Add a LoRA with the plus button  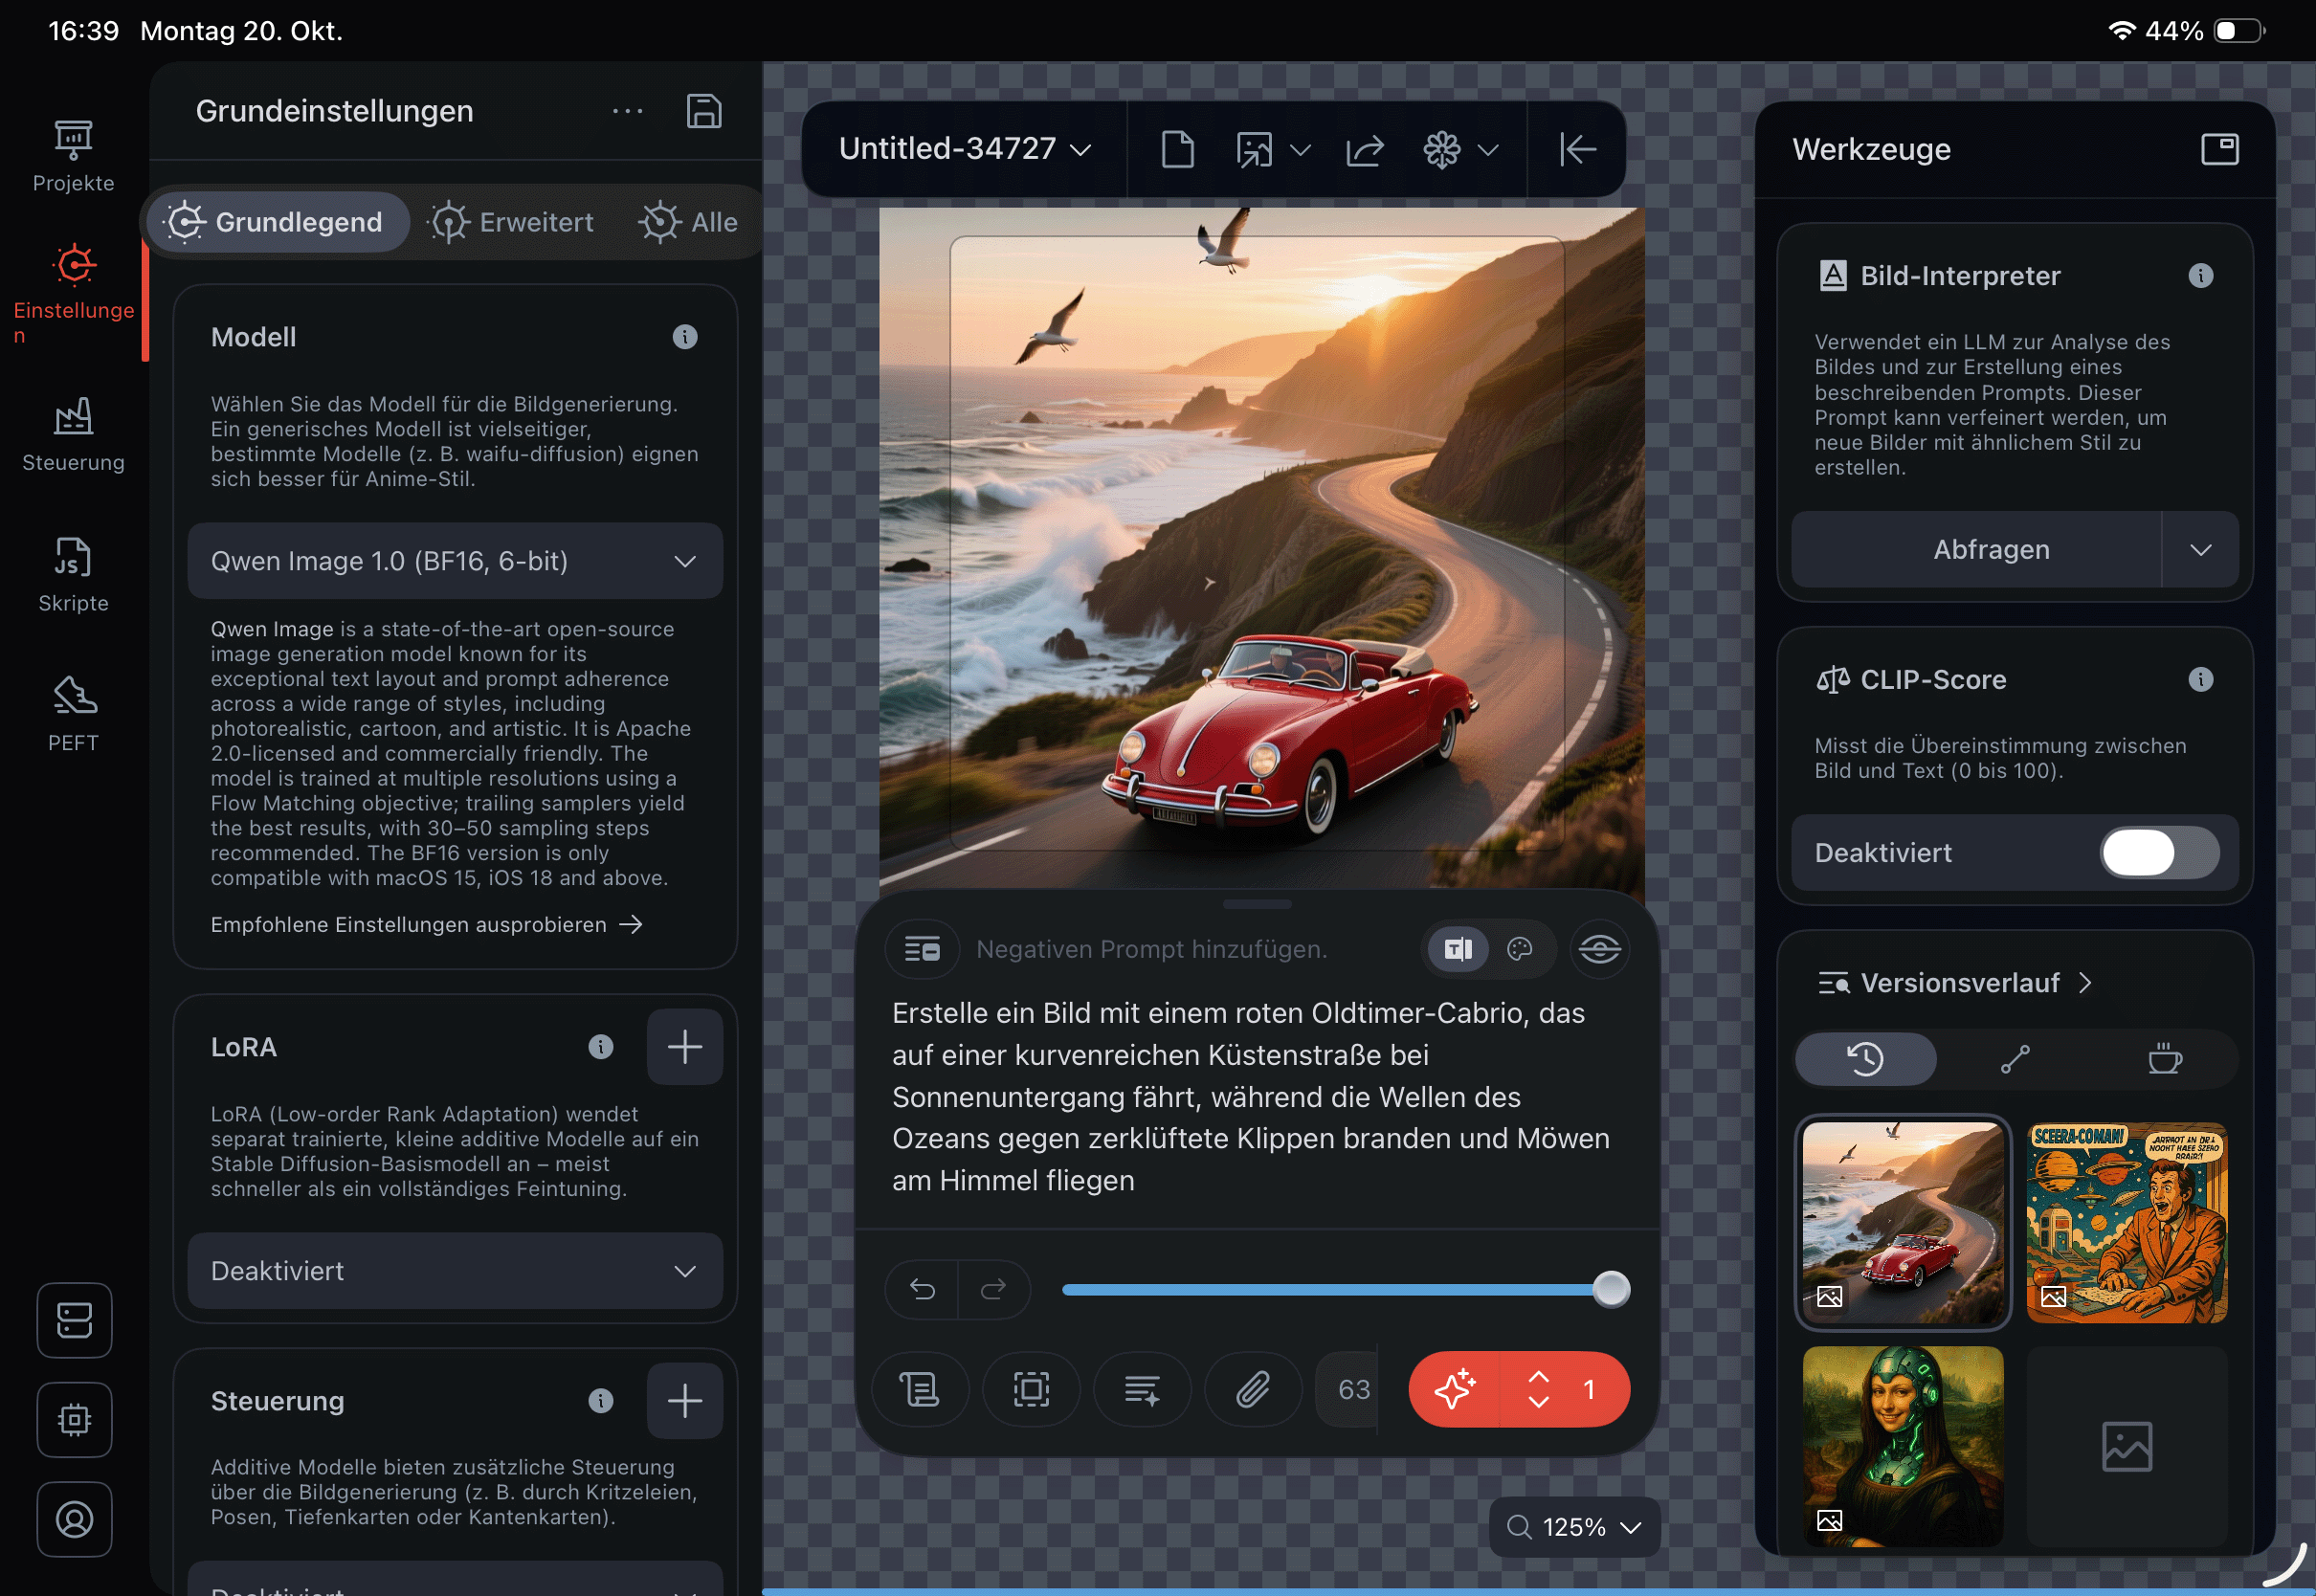point(684,1047)
